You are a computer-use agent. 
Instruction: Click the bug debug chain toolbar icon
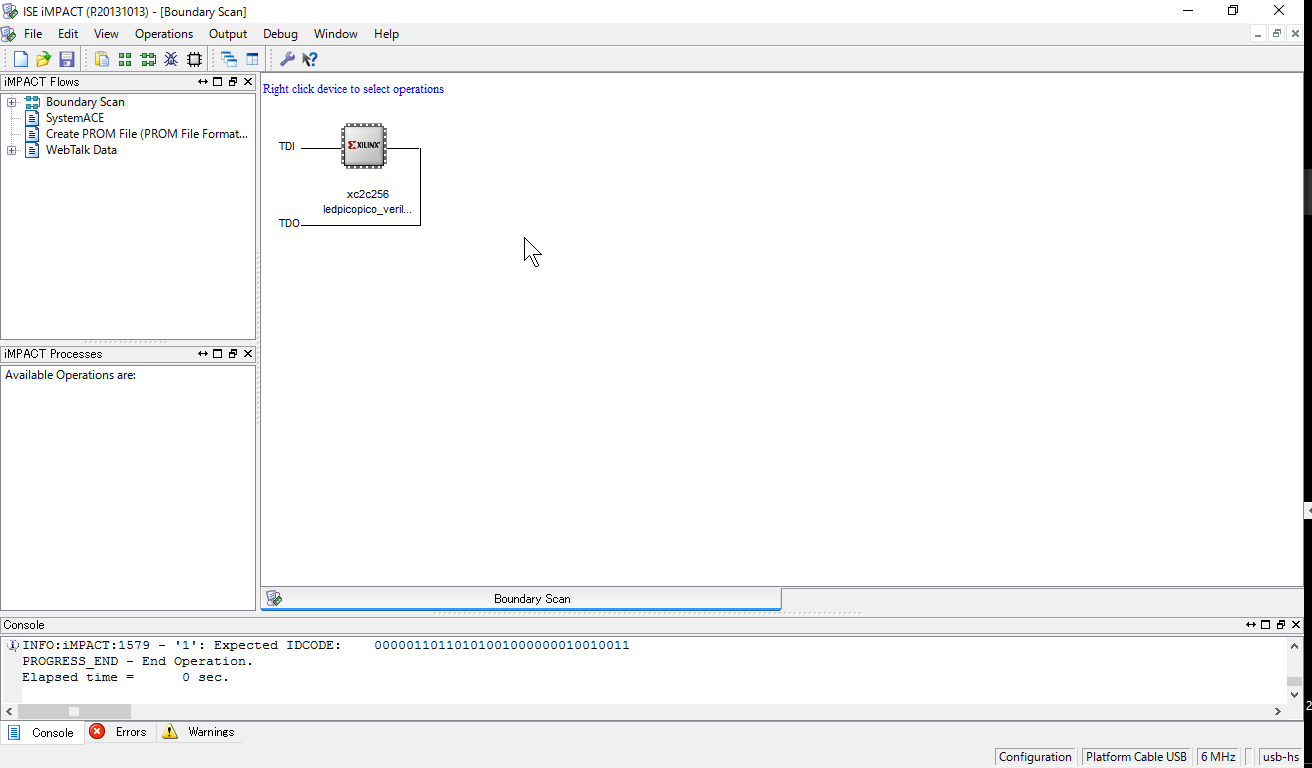click(x=171, y=59)
